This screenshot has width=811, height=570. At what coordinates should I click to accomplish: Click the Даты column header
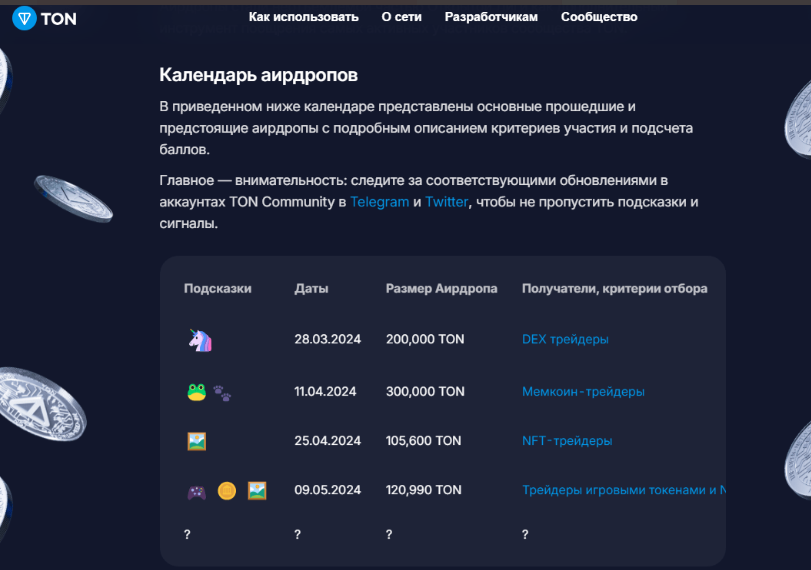[311, 289]
